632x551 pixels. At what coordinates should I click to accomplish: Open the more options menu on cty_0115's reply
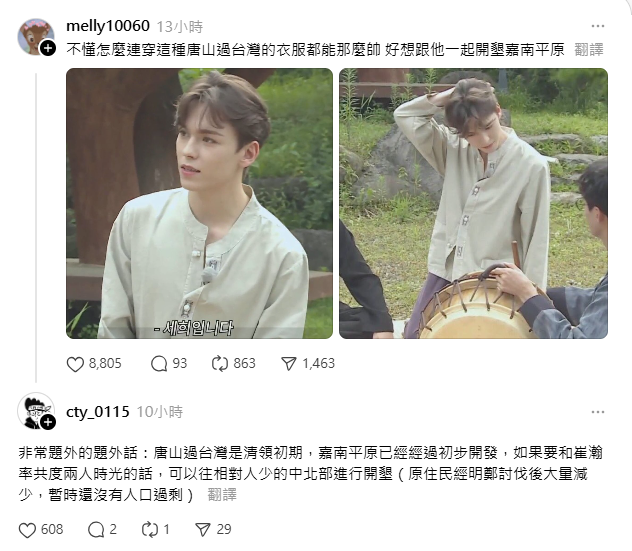tap(598, 412)
